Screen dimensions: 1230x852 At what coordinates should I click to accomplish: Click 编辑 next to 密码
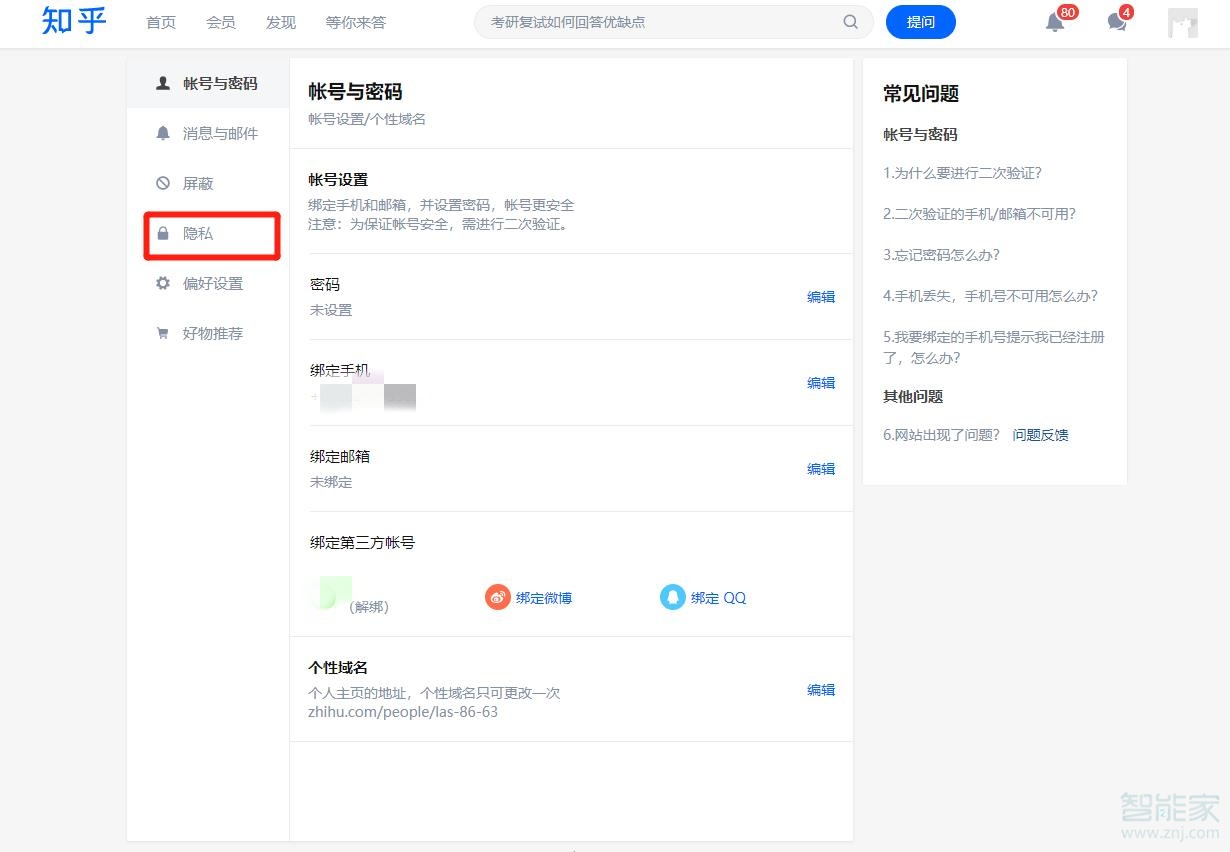point(820,296)
